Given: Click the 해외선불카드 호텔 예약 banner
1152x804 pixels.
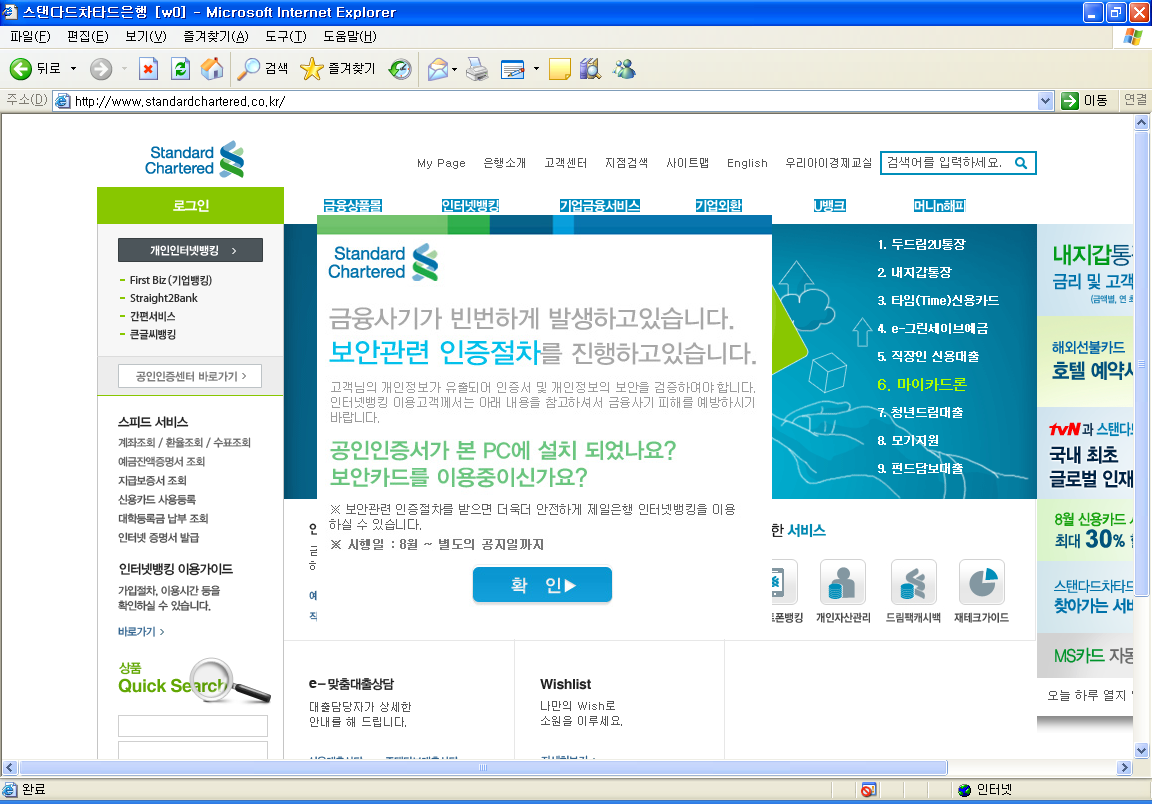Looking at the screenshot, I should (1085, 361).
